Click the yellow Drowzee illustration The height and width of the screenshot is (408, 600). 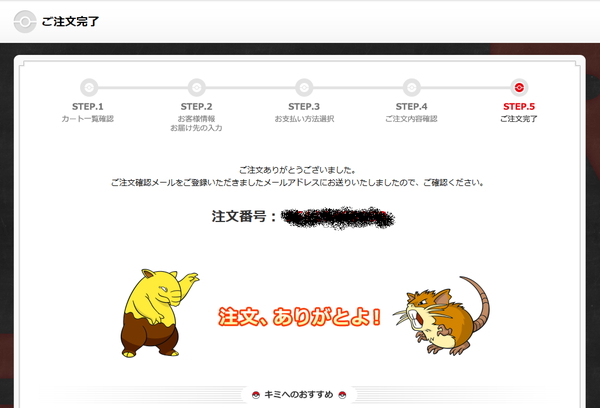tap(160, 313)
